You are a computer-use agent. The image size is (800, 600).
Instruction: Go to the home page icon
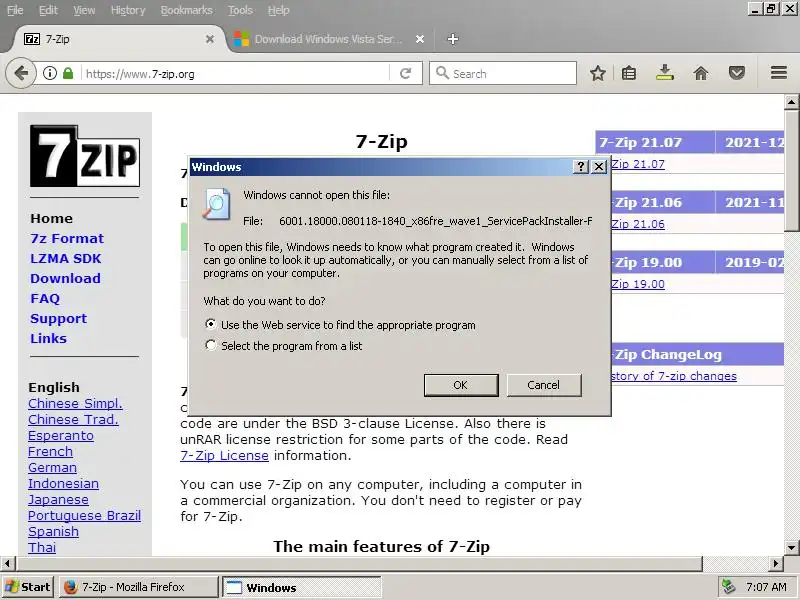pyautogui.click(x=701, y=73)
